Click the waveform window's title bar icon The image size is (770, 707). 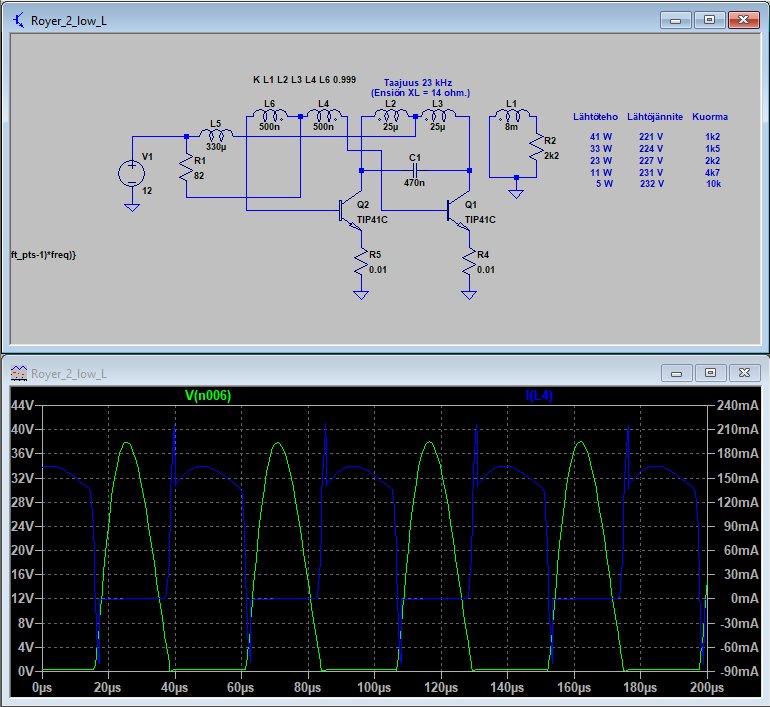click(20, 374)
